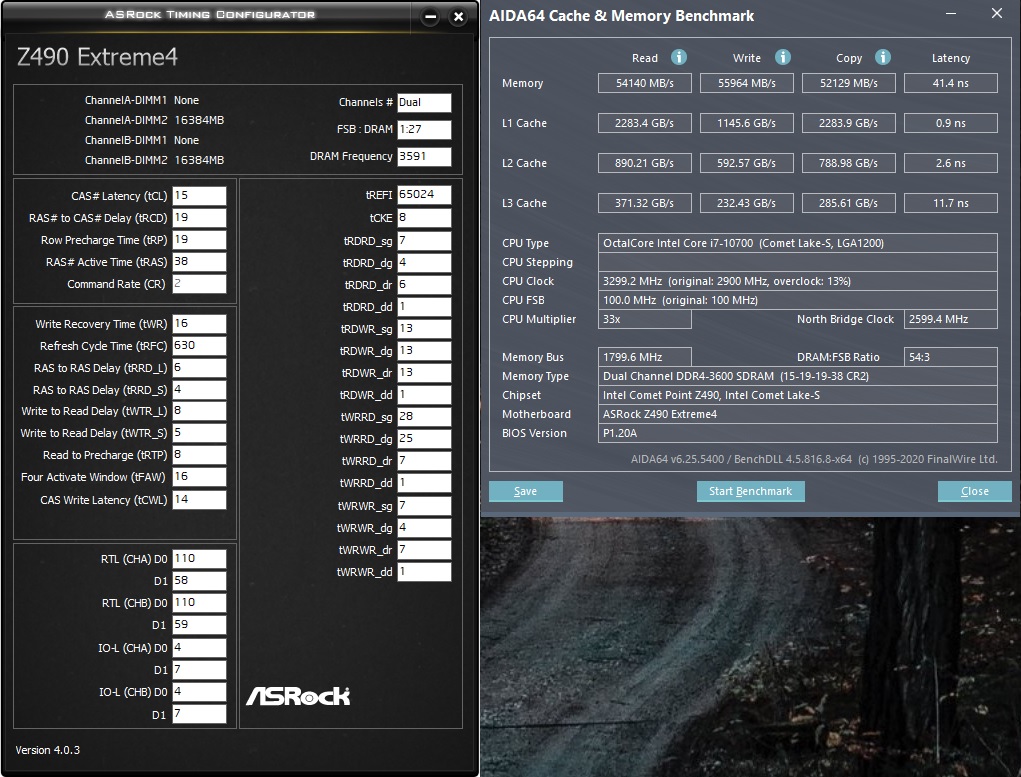Select the Row Precharge Time (tRP) field
This screenshot has height=777, width=1021.
[x=199, y=240]
